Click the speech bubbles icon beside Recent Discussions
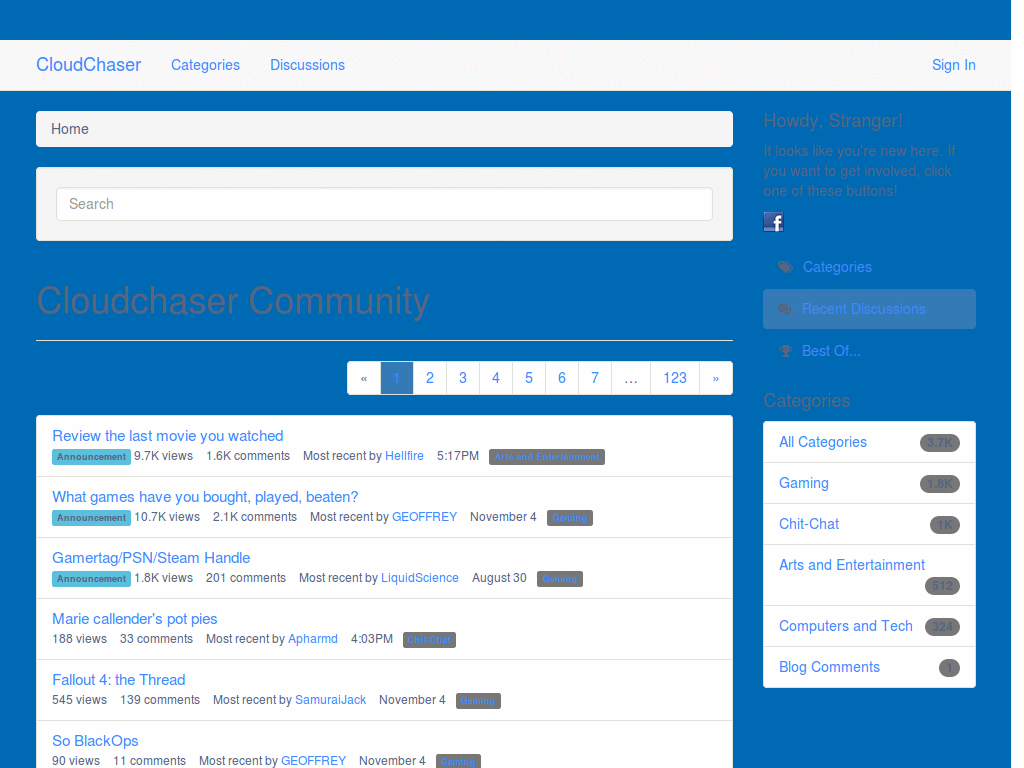 pyautogui.click(x=785, y=310)
